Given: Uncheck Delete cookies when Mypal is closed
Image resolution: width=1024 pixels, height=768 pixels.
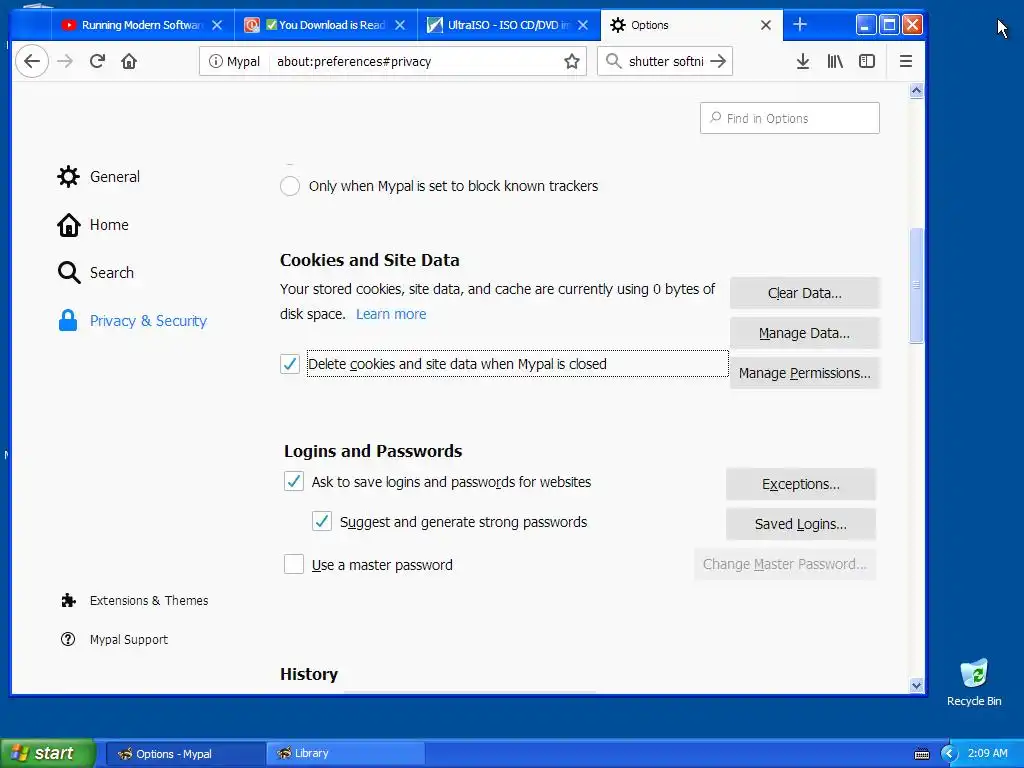Looking at the screenshot, I should click(x=290, y=364).
